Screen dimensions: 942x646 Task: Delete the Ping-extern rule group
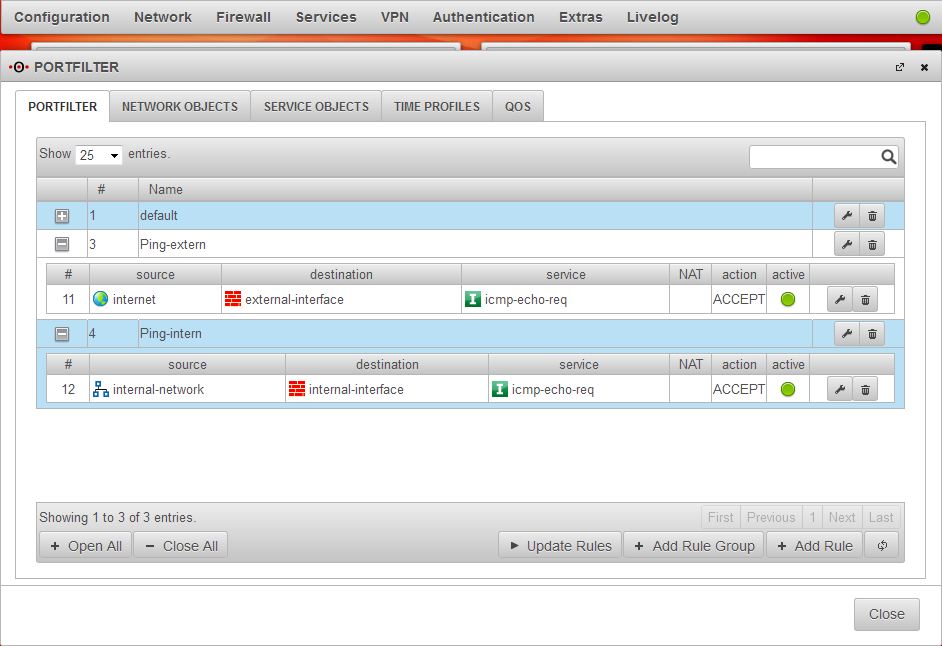pos(872,244)
